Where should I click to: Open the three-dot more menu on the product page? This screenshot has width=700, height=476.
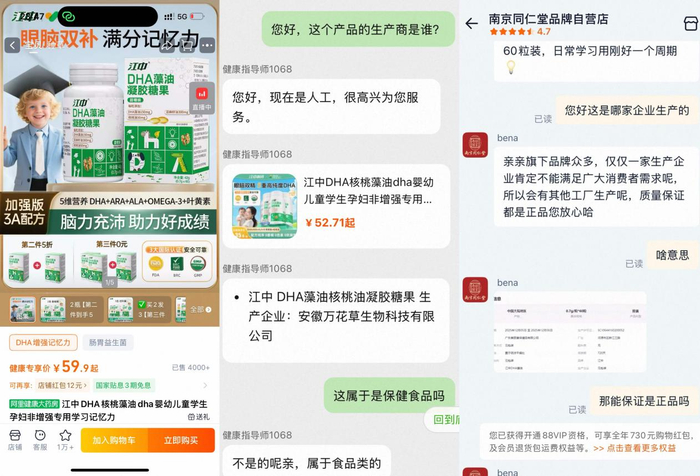point(207,45)
